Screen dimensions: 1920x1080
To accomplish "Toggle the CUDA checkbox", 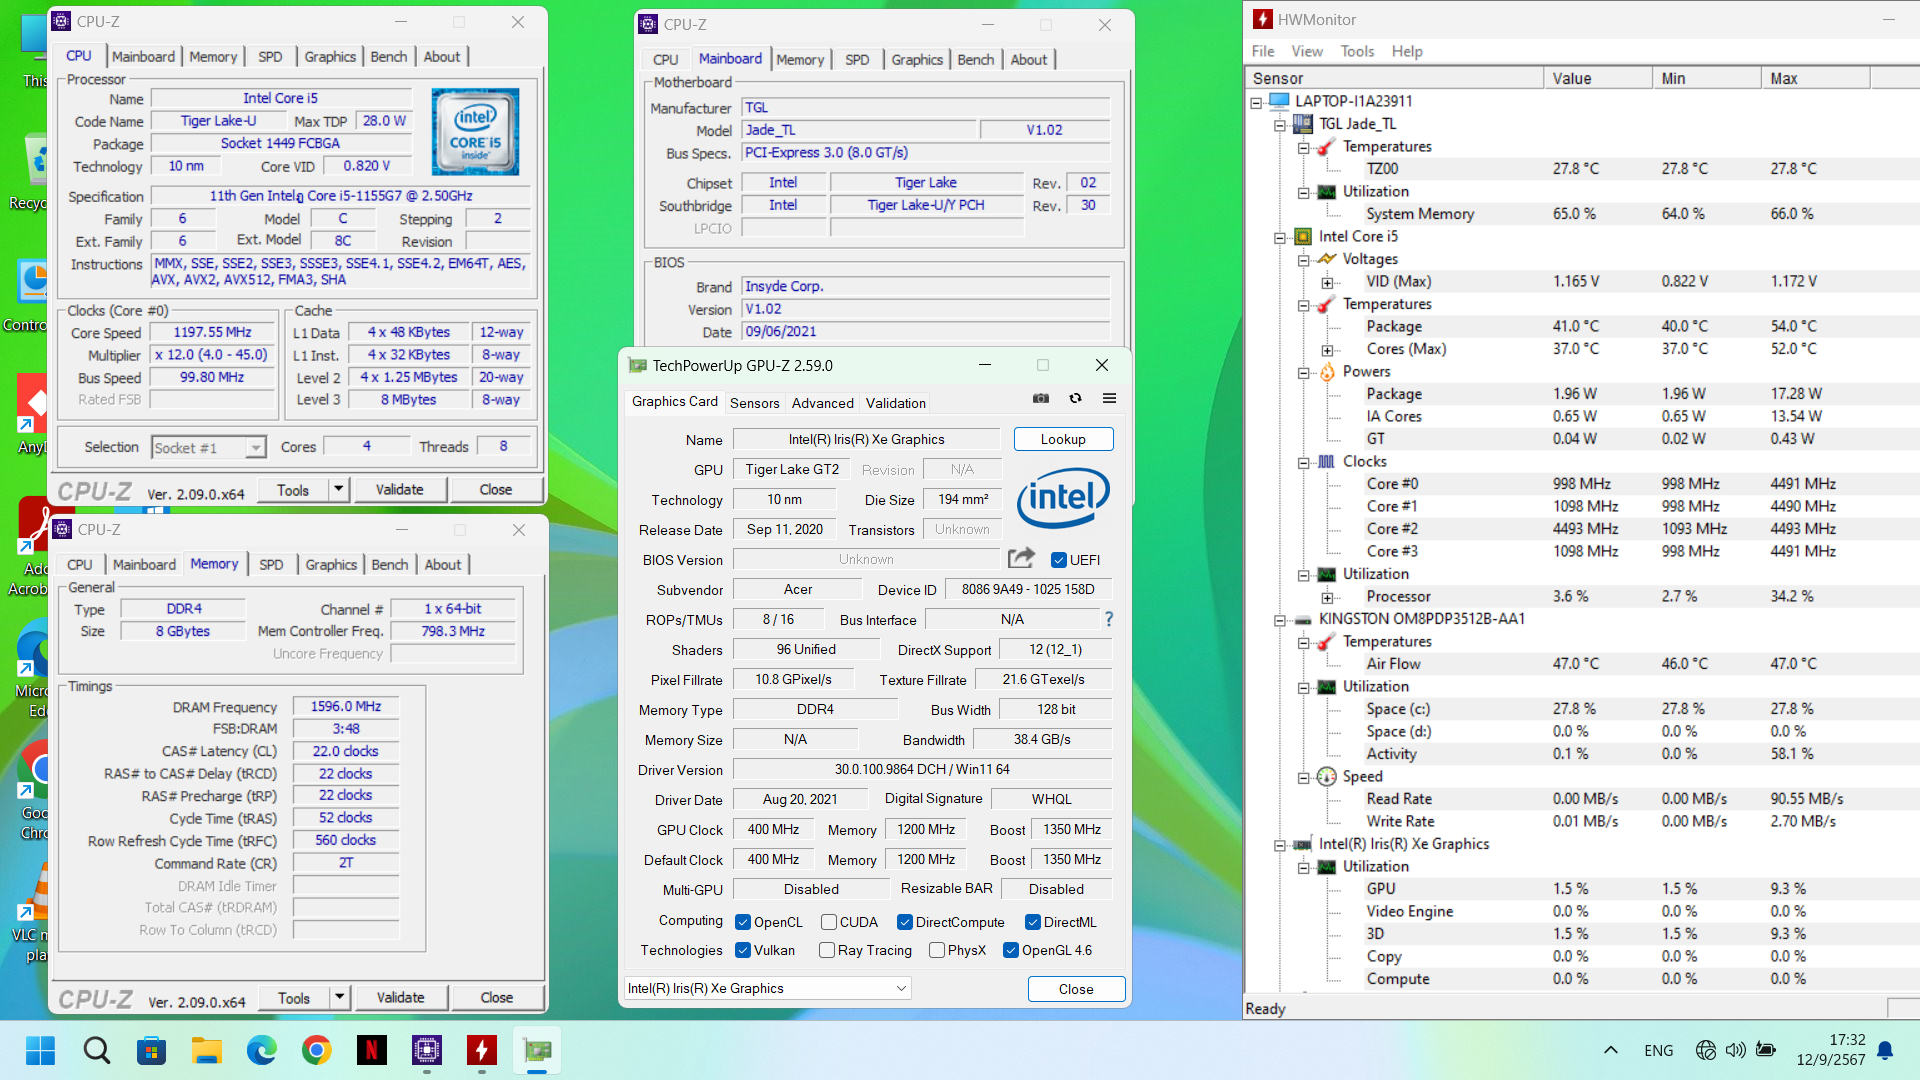I will coord(829,922).
